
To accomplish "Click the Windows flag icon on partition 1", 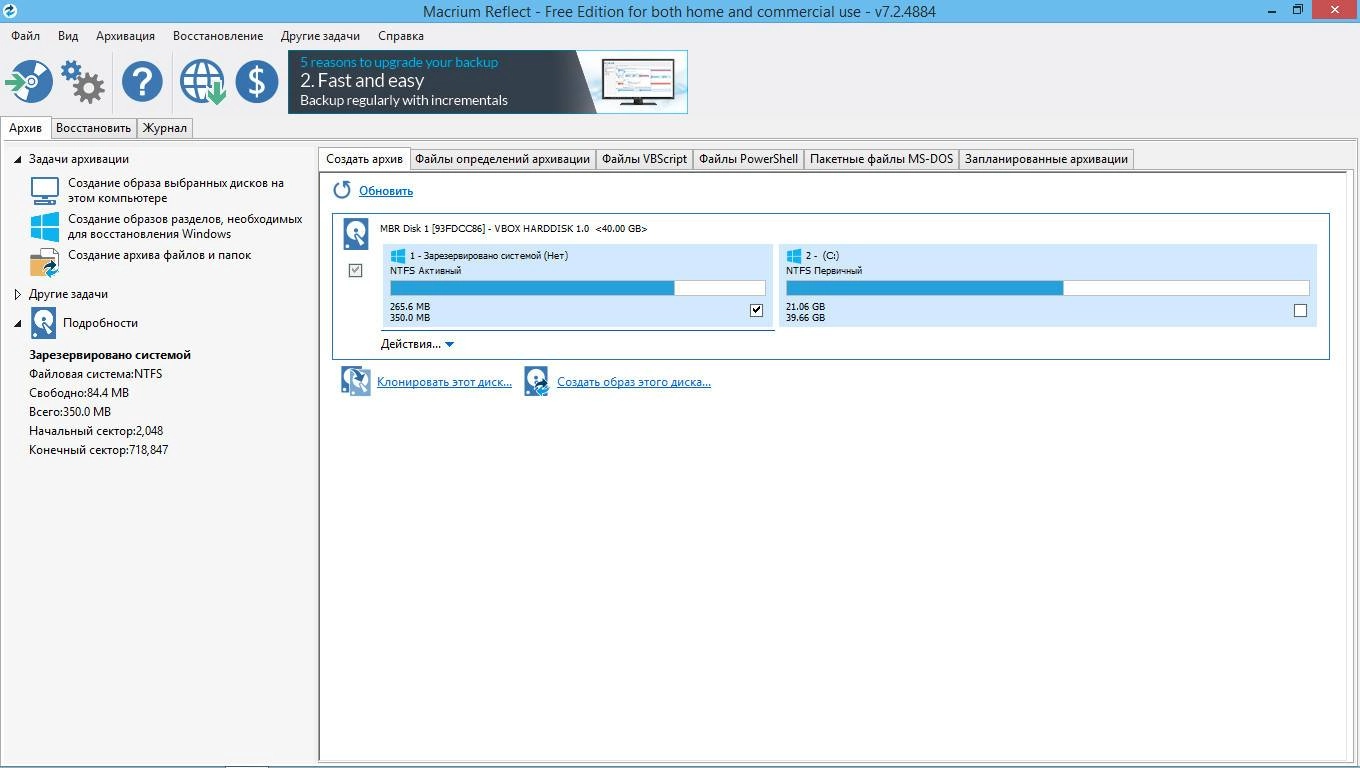I will 398,256.
